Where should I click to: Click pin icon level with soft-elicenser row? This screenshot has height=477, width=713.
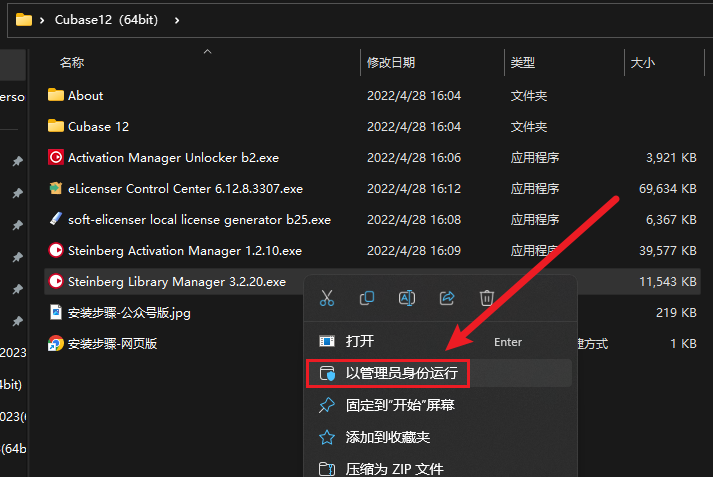pyautogui.click(x=17, y=225)
